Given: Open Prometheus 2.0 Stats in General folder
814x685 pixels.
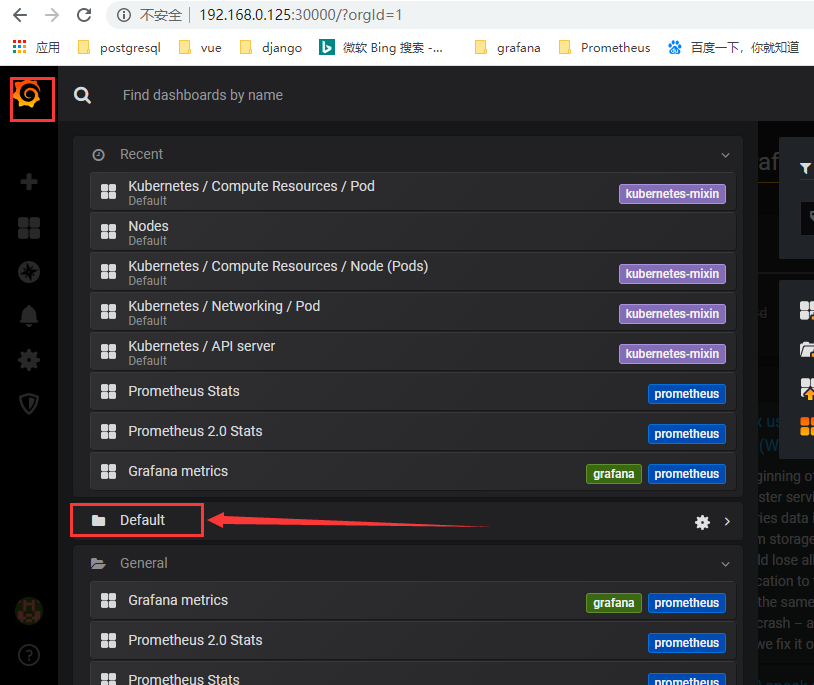Looking at the screenshot, I should point(413,640).
